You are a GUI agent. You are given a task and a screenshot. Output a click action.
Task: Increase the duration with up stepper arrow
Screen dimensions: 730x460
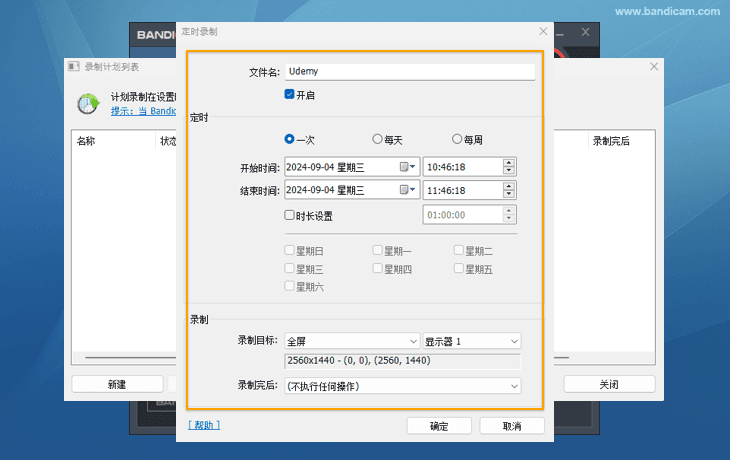pyautogui.click(x=509, y=211)
